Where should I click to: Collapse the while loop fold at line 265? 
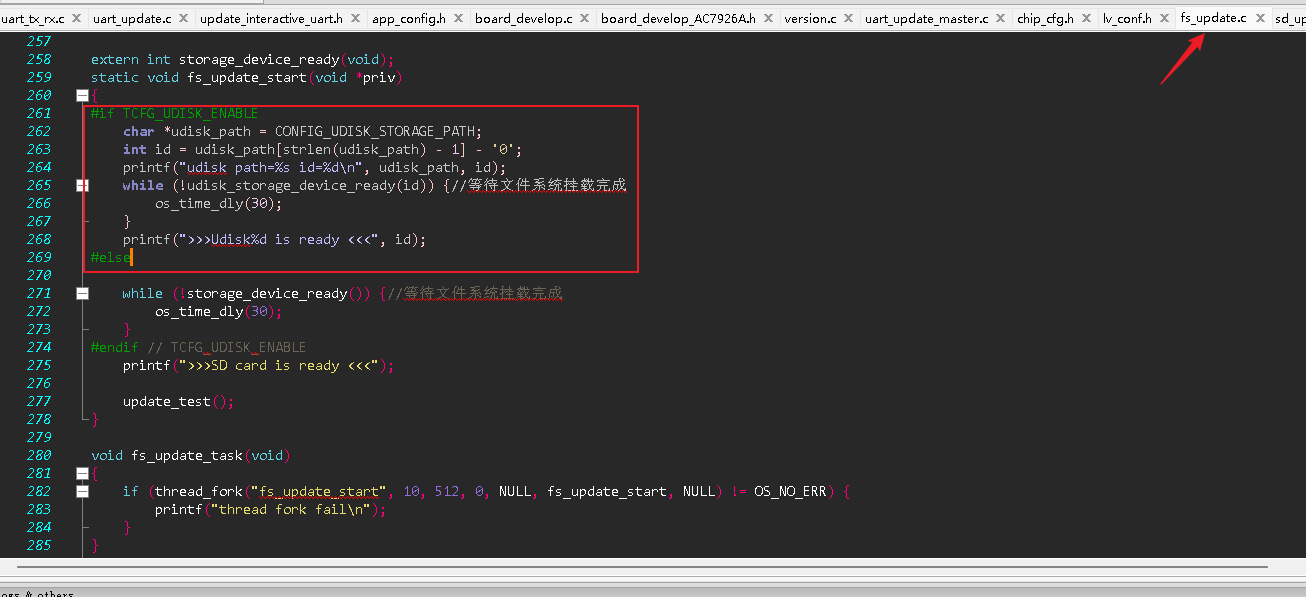tap(82, 185)
